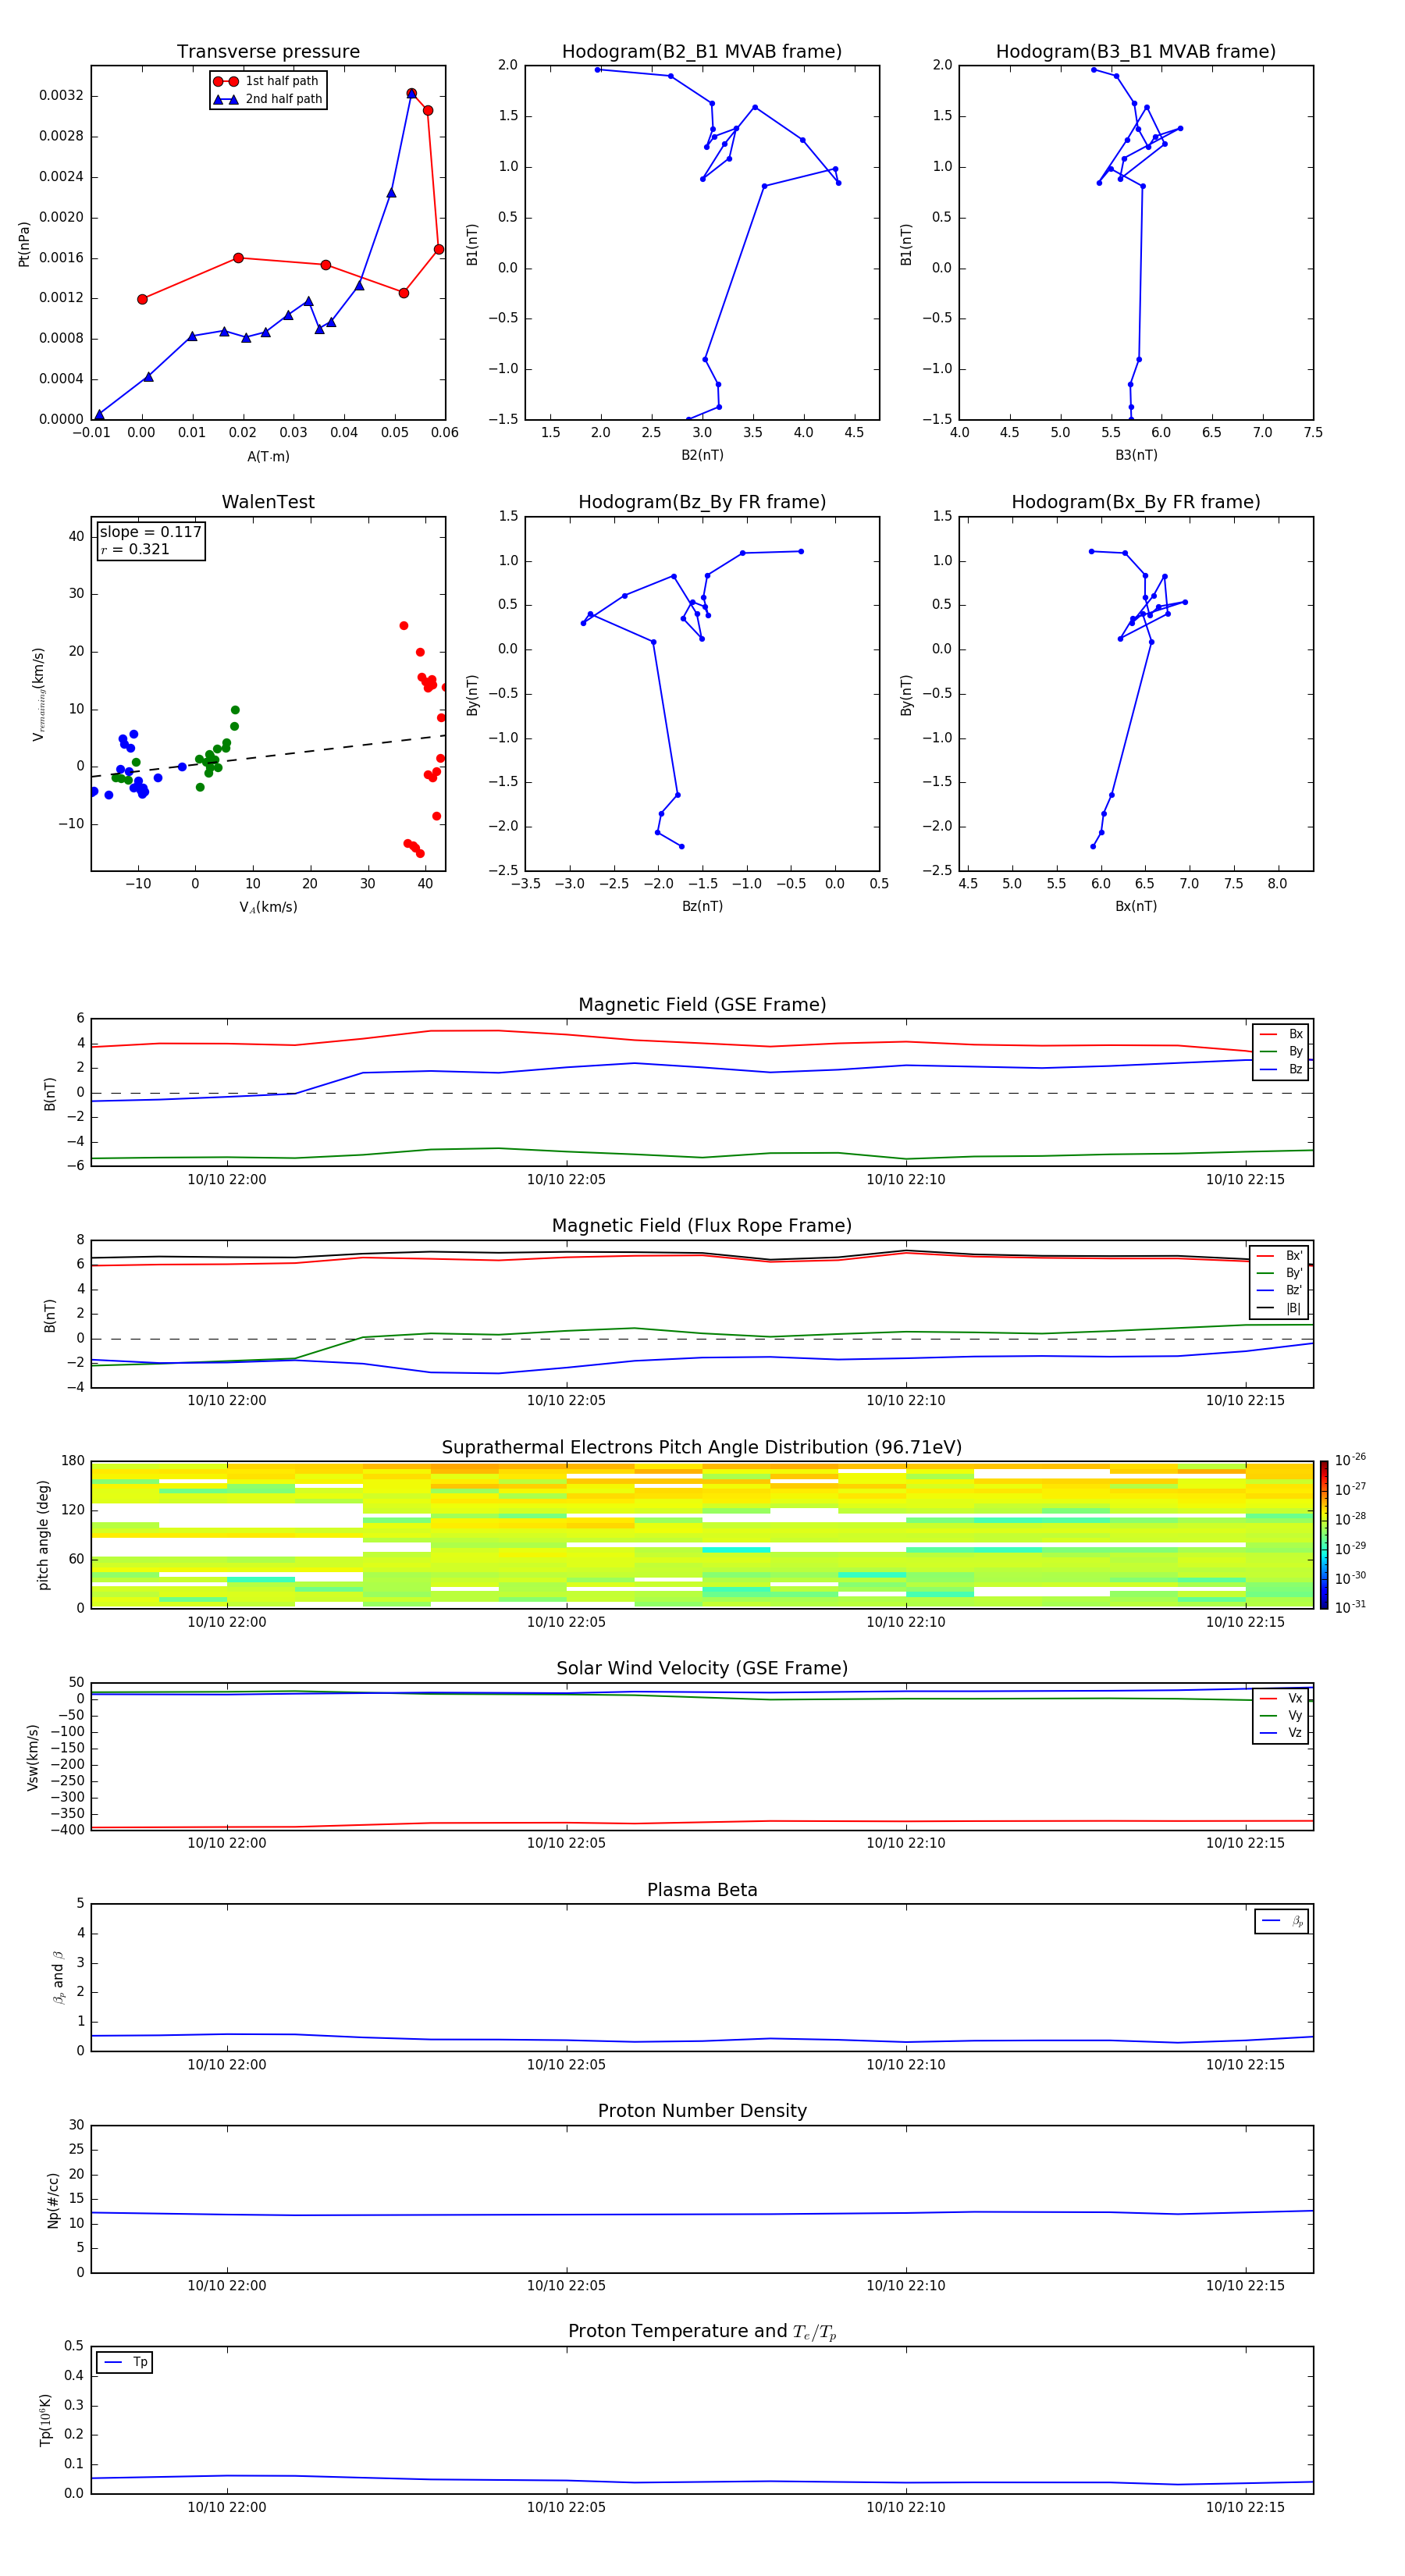Click the "Hodogram(B3_B1 MVAB frame)" title
This screenshot has height=2576, width=1405.
pos(1136,52)
